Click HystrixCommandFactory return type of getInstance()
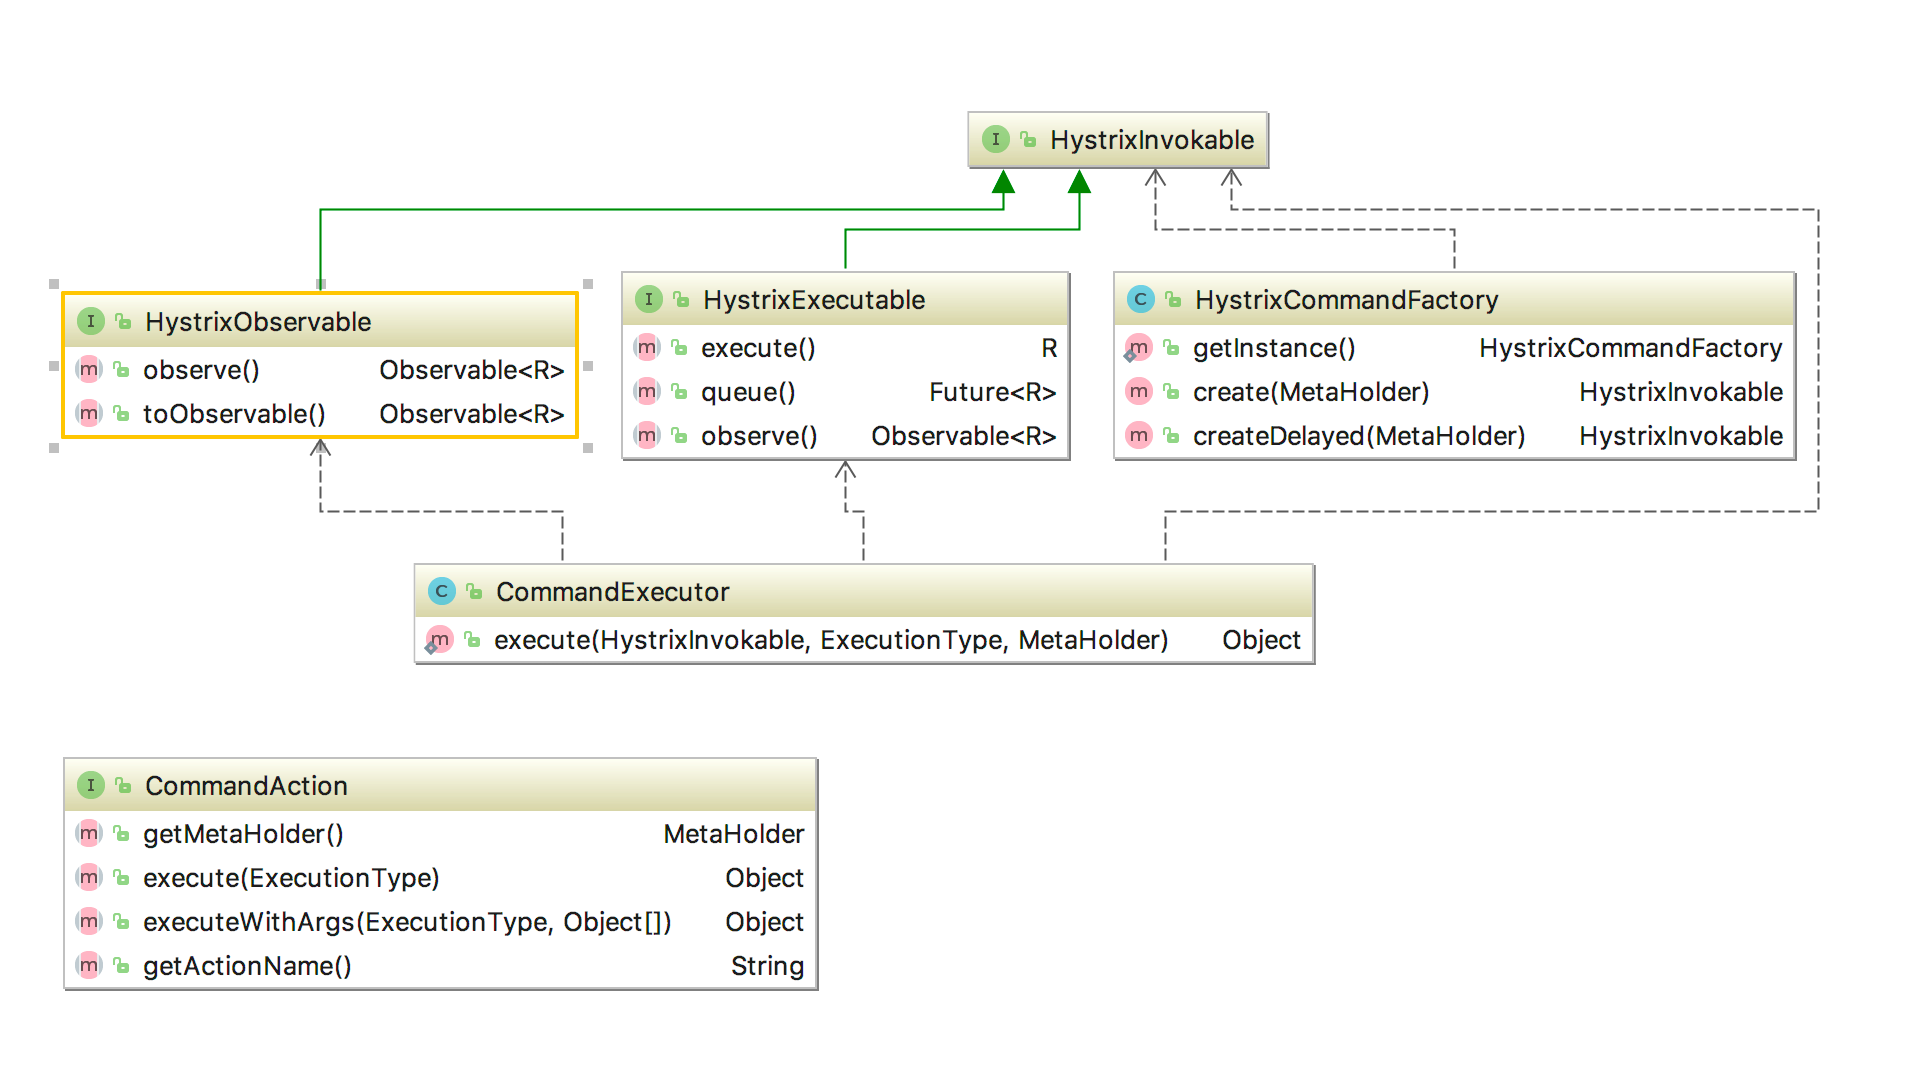 [x=1631, y=348]
